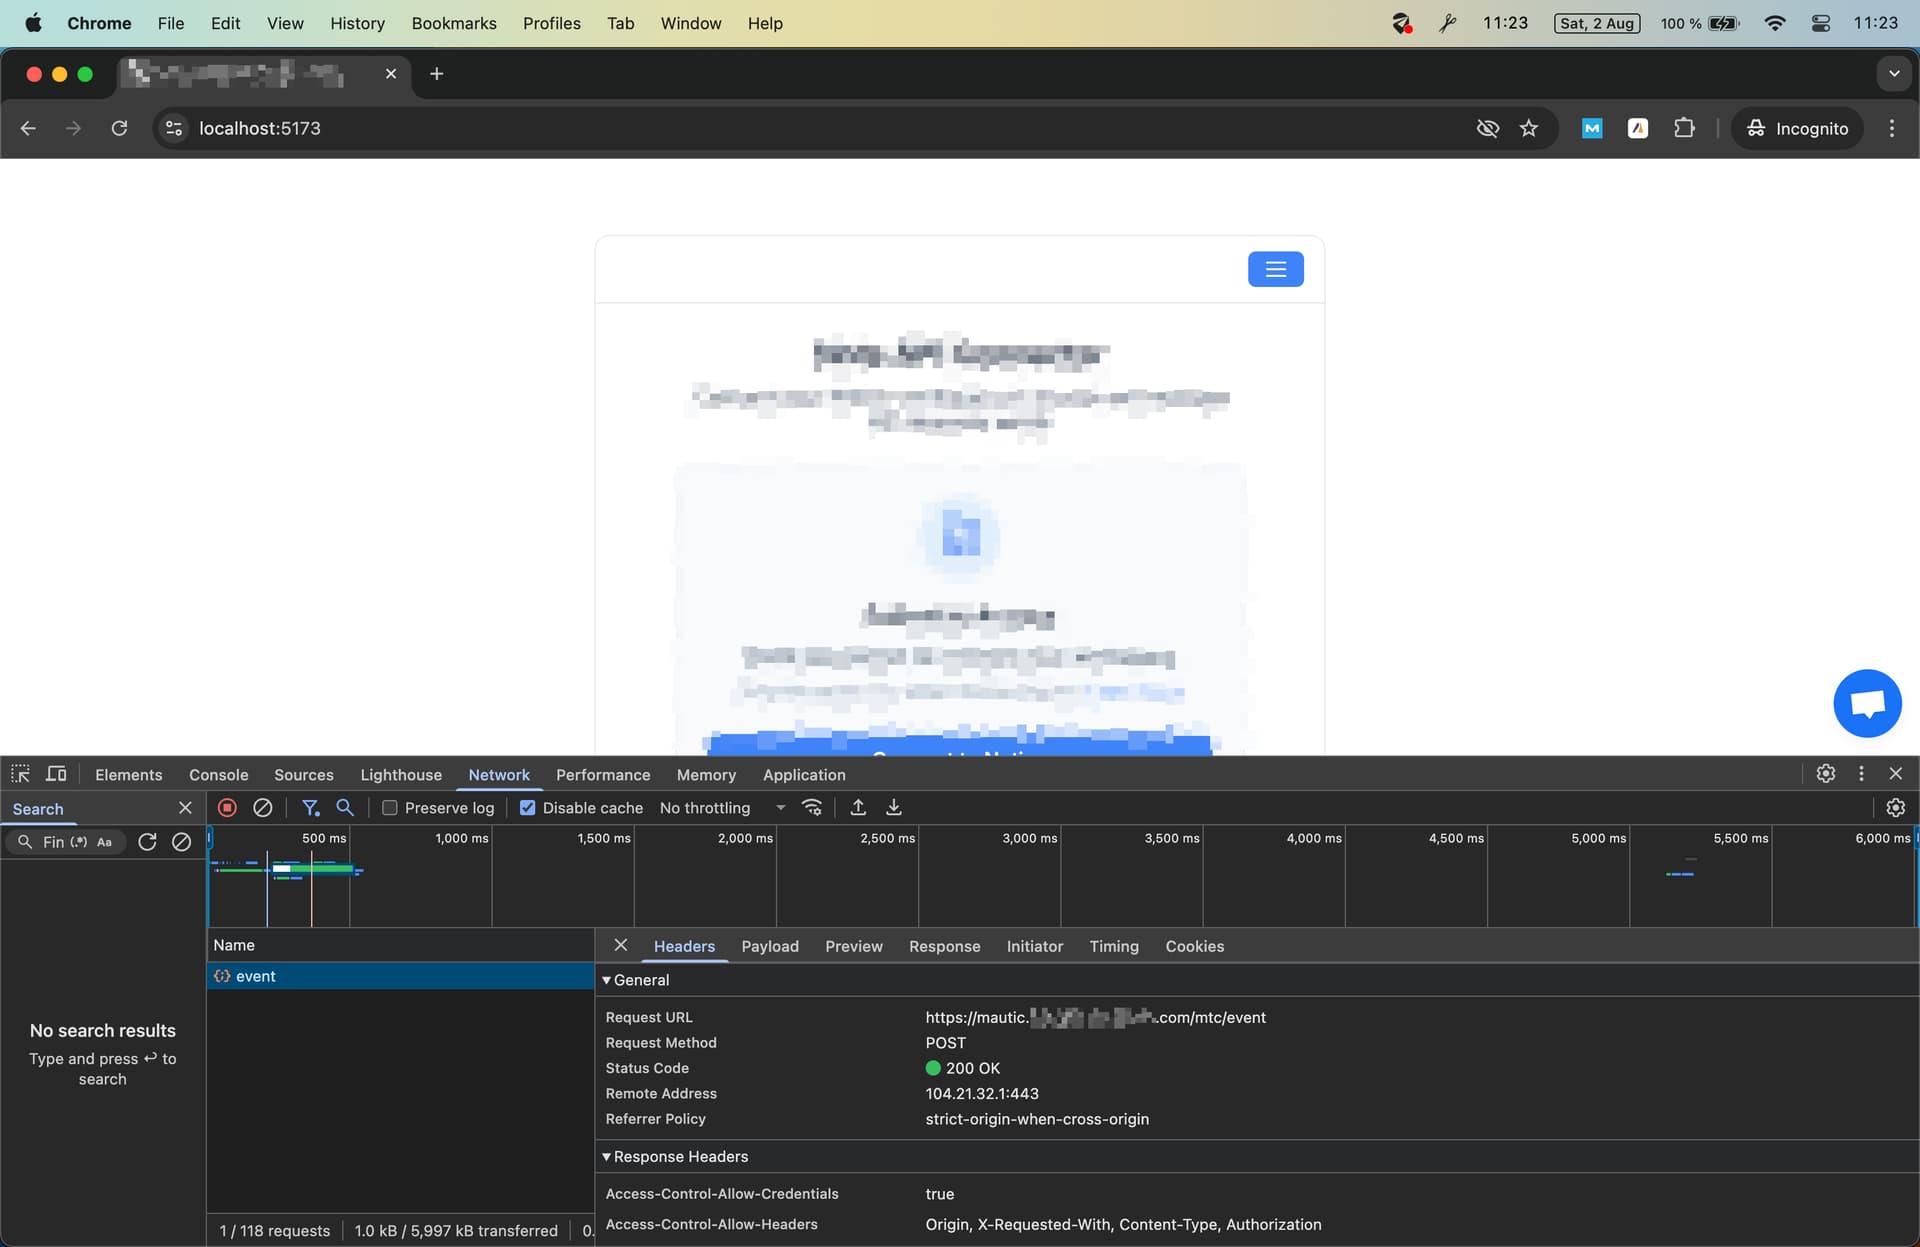Collapse the General section
This screenshot has height=1247, width=1920.
(635, 980)
